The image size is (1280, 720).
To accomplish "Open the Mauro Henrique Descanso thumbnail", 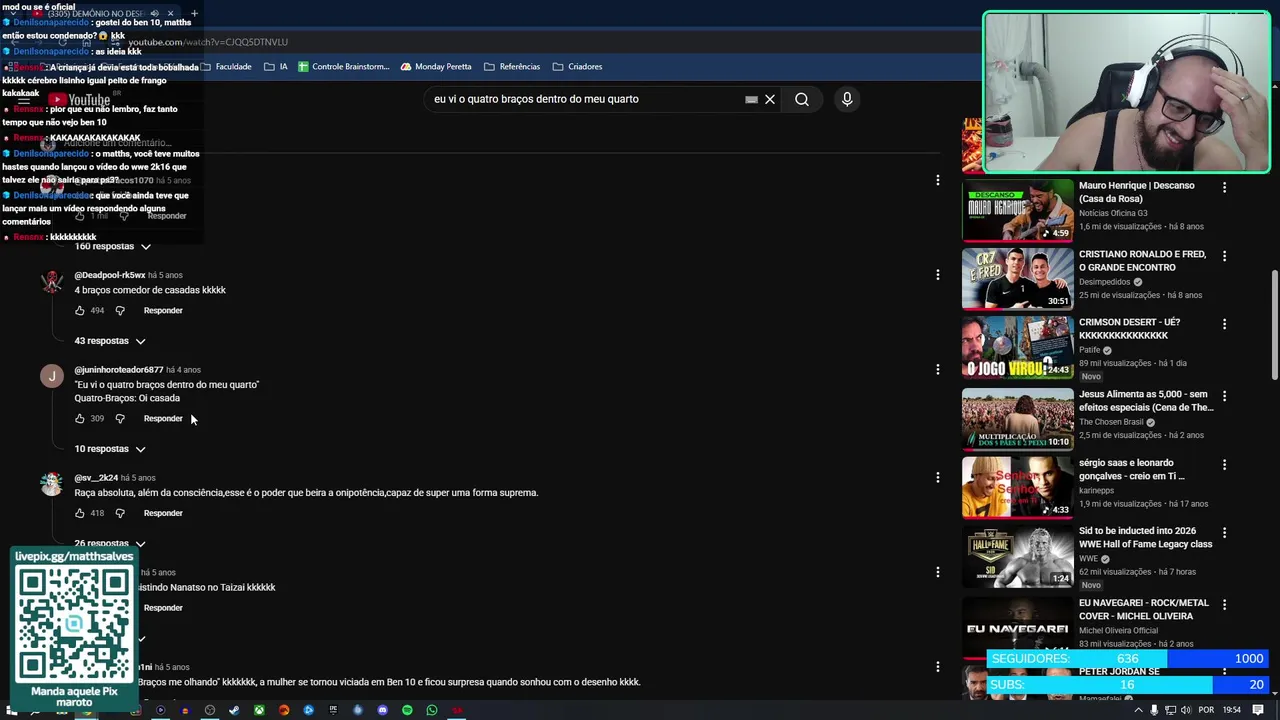I will [1017, 210].
